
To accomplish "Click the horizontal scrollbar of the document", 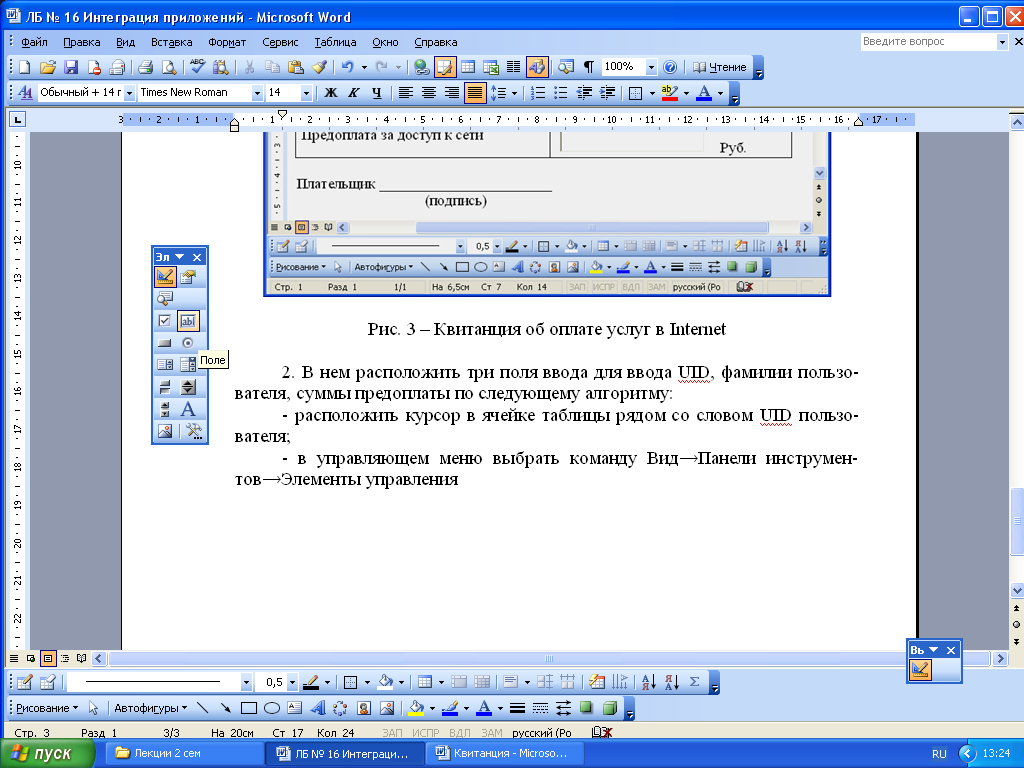I will tap(549, 658).
